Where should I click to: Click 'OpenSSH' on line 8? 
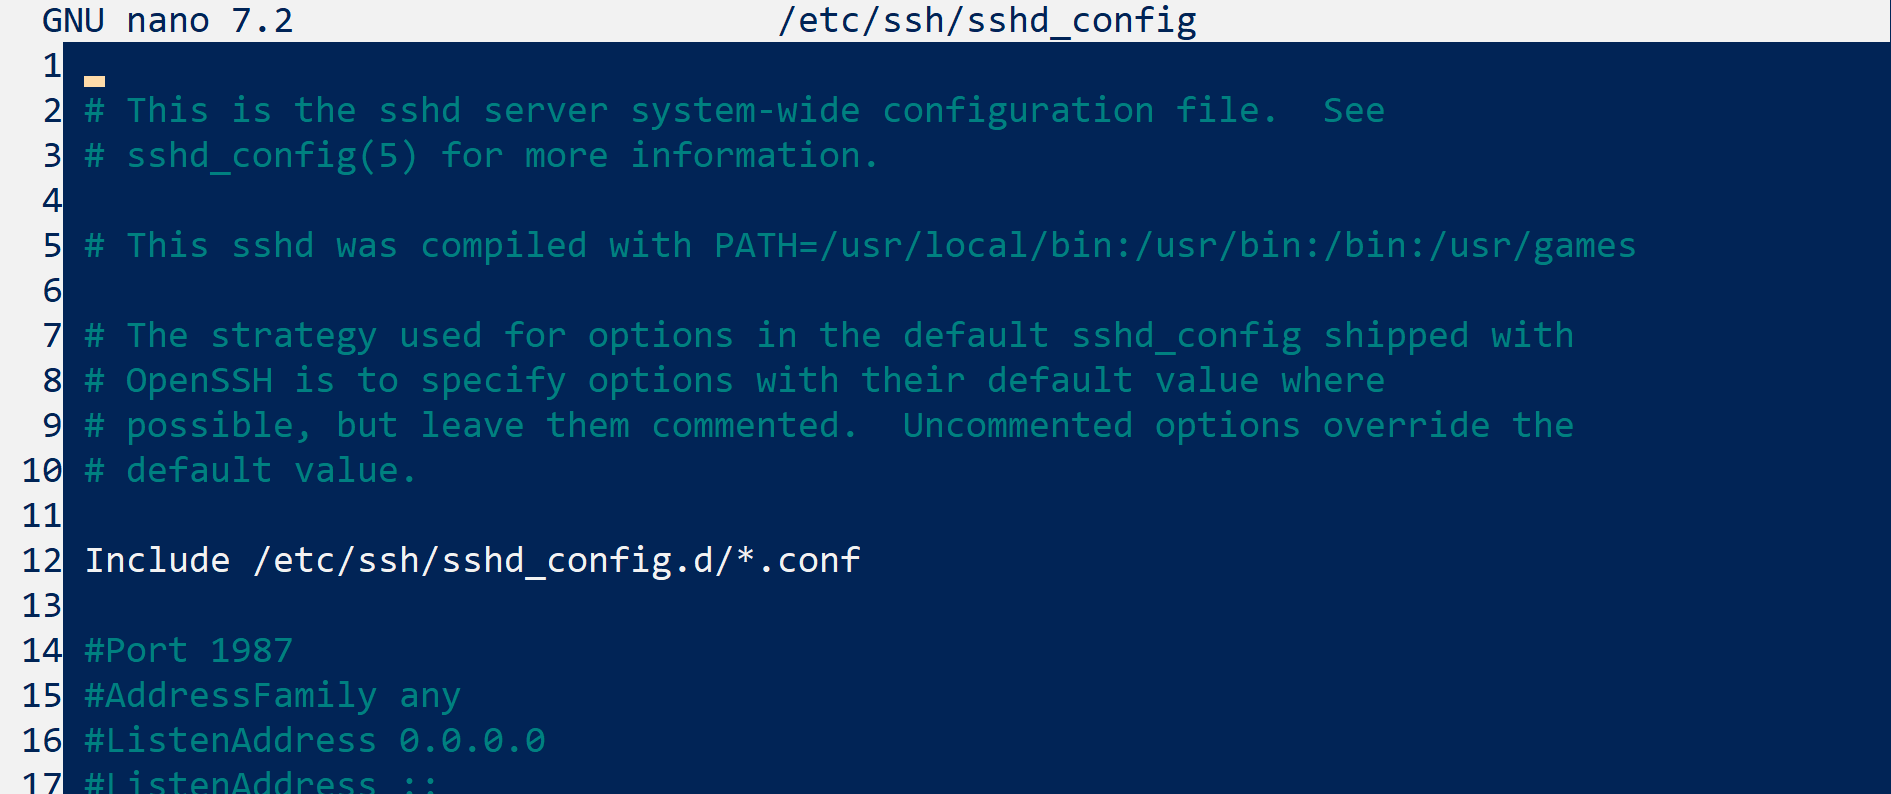(199, 380)
